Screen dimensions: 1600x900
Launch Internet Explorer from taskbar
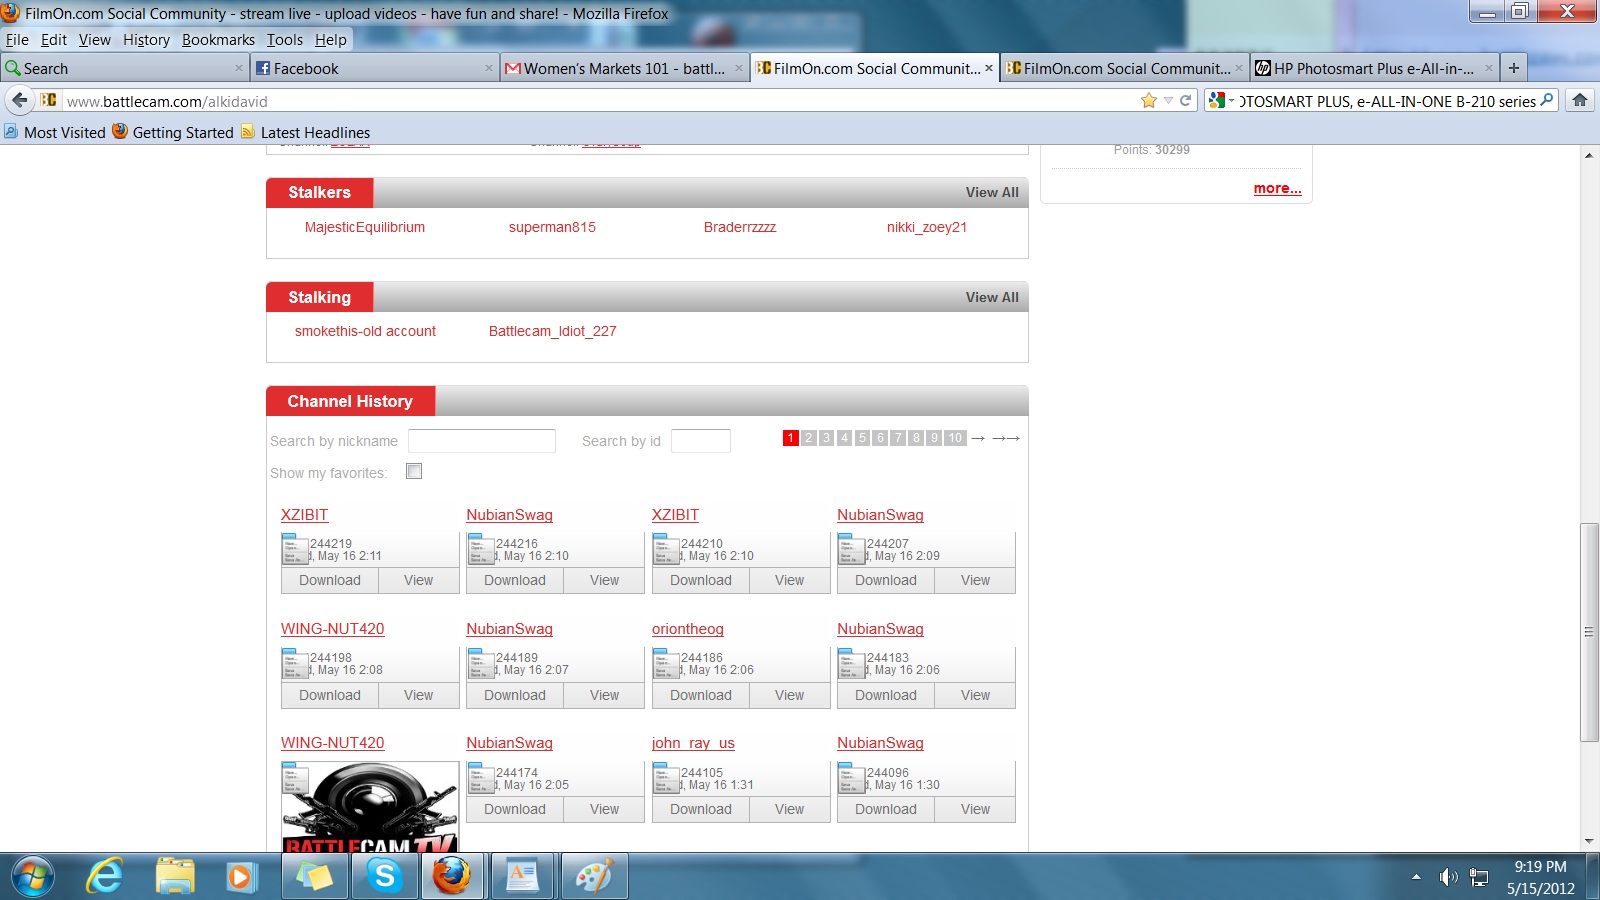[x=104, y=877]
